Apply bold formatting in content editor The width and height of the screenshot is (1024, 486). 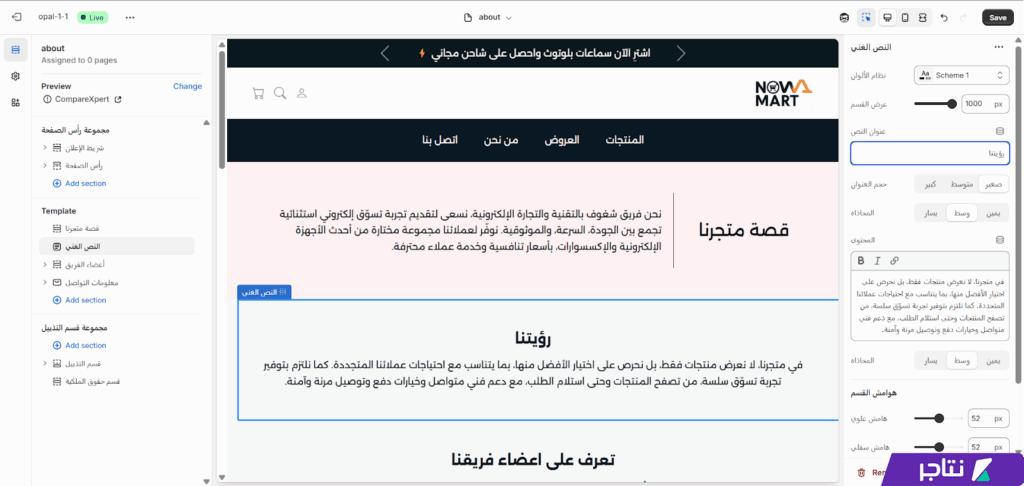point(861,260)
